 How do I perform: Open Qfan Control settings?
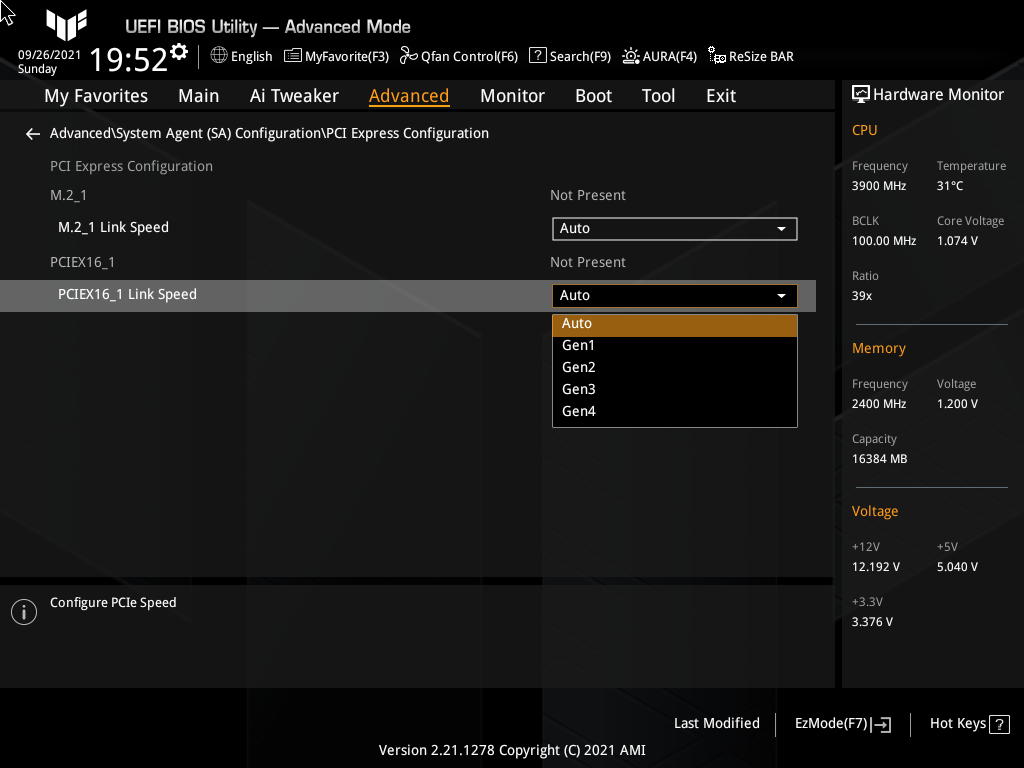[458, 56]
